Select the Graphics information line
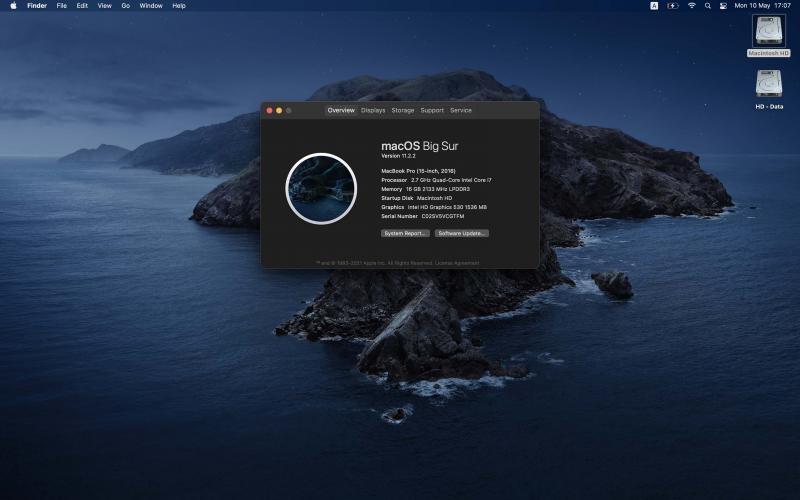Viewport: 800px width, 500px height. tap(434, 207)
